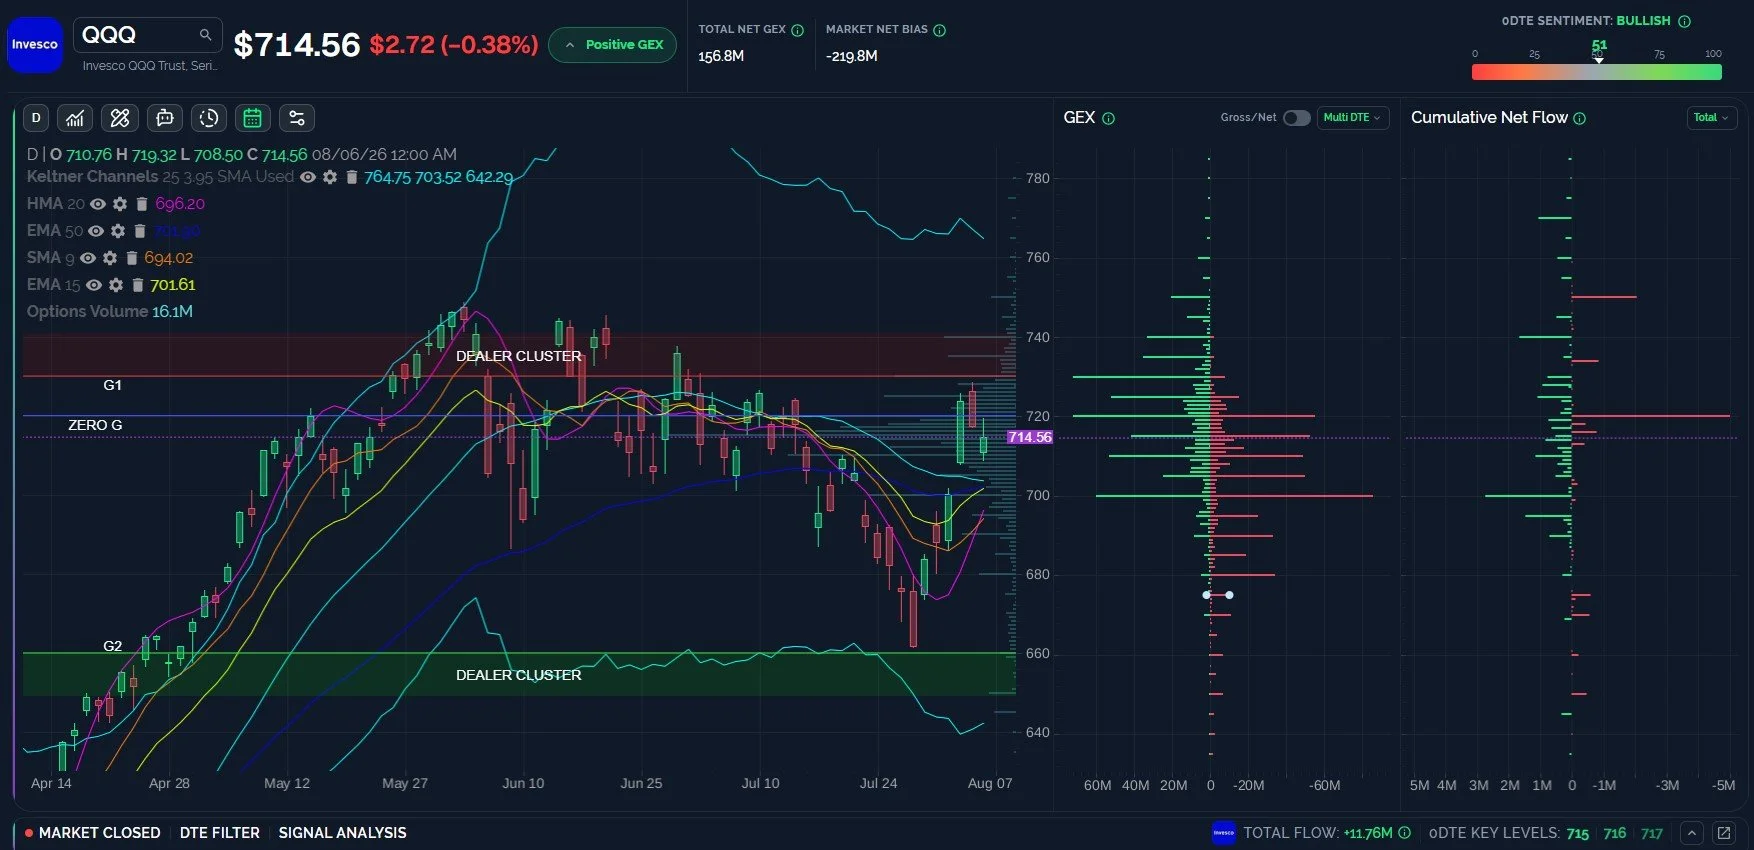This screenshot has width=1754, height=850.
Task: Expand the bottom bar chevron
Action: coord(1691,833)
